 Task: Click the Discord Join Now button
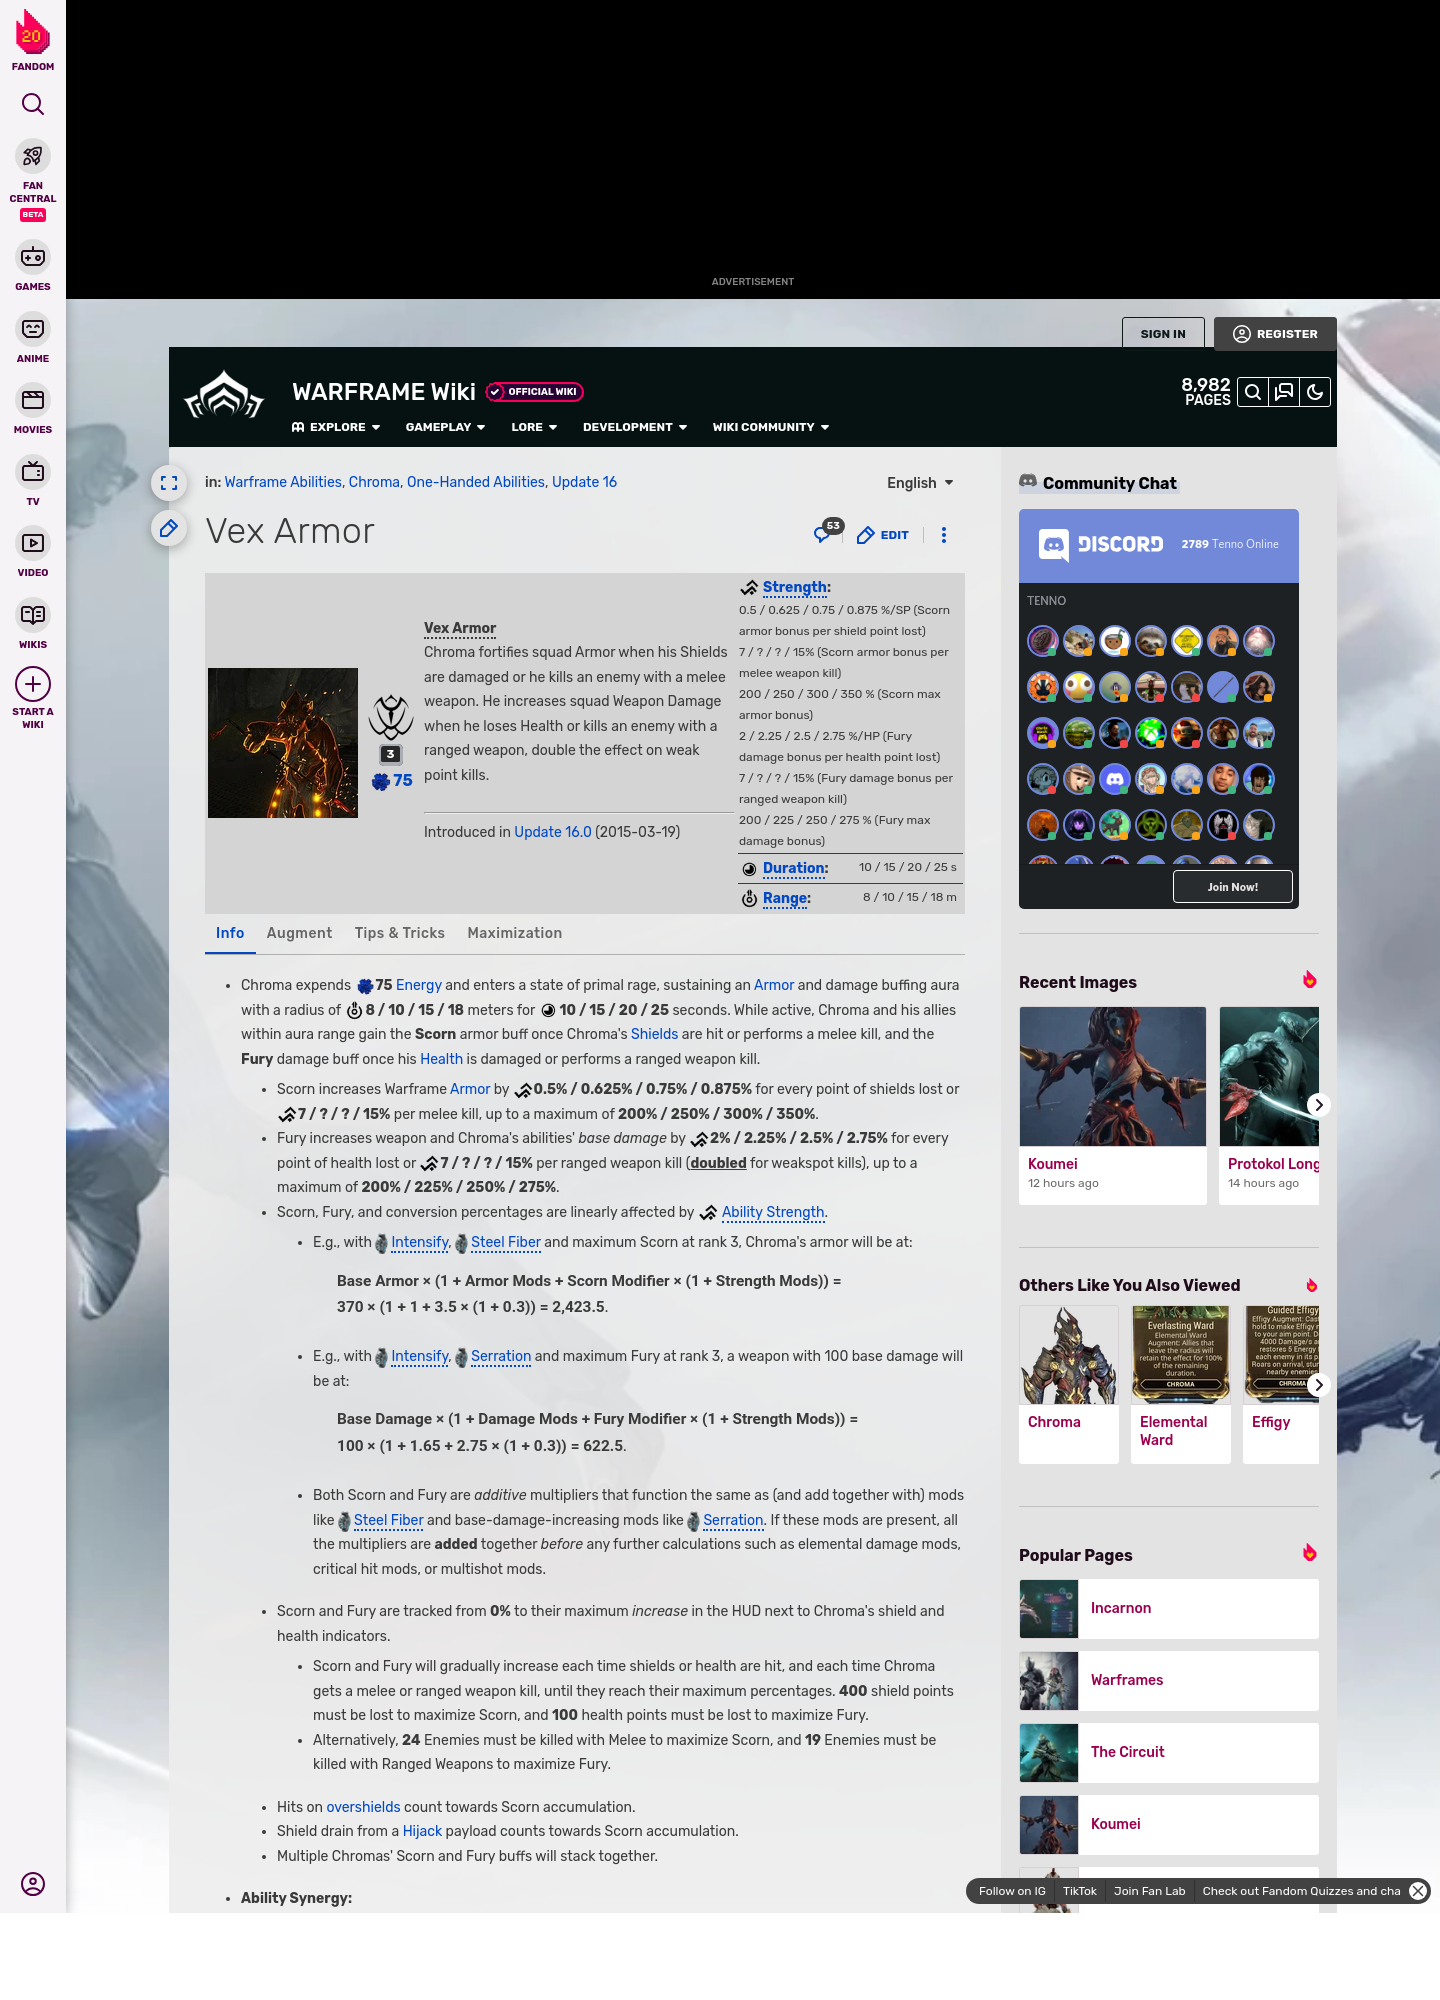pos(1232,886)
